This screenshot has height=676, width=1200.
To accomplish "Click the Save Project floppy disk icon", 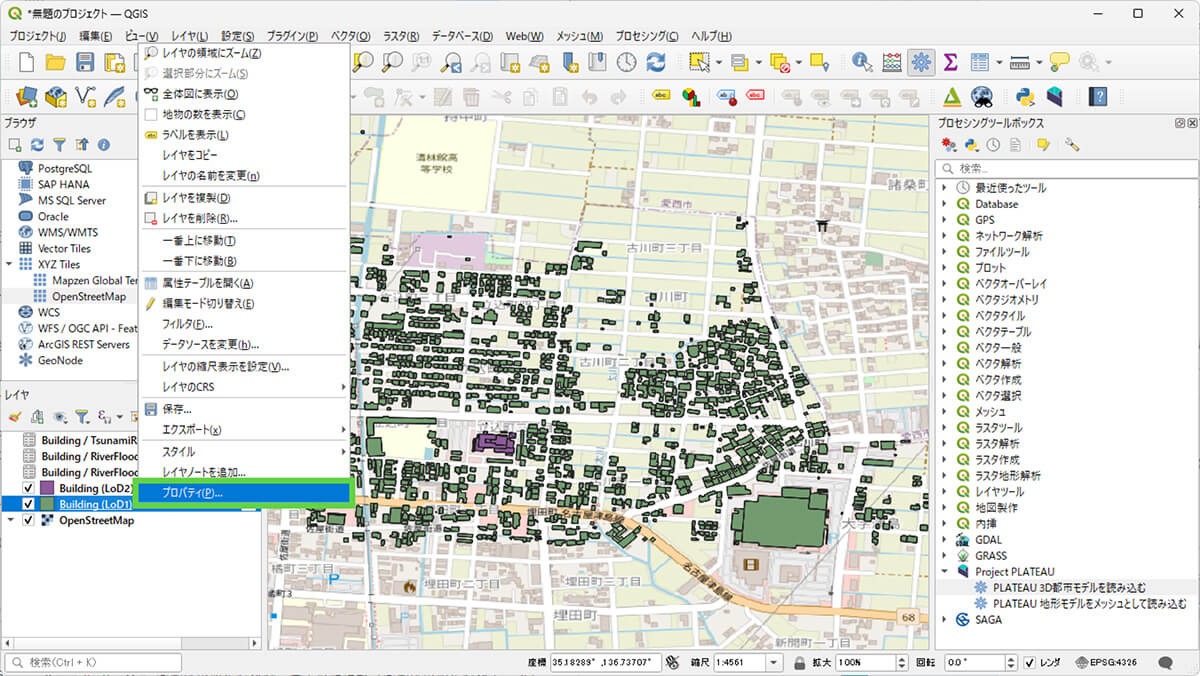I will [x=85, y=62].
